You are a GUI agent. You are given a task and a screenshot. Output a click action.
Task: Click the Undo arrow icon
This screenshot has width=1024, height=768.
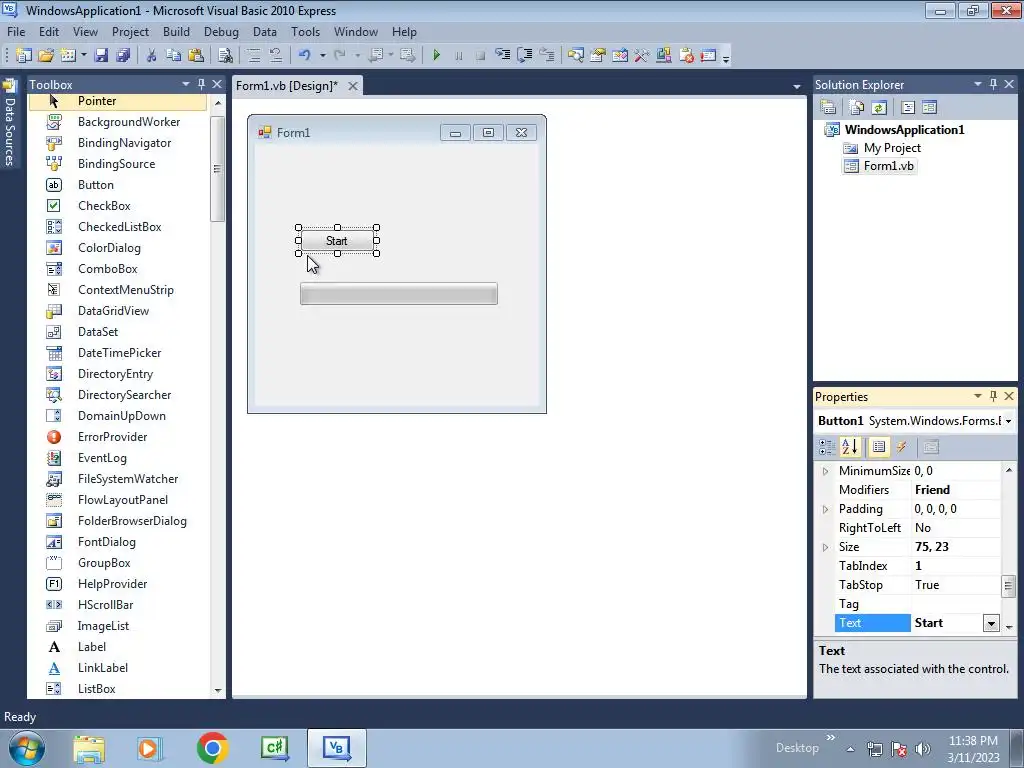(304, 56)
